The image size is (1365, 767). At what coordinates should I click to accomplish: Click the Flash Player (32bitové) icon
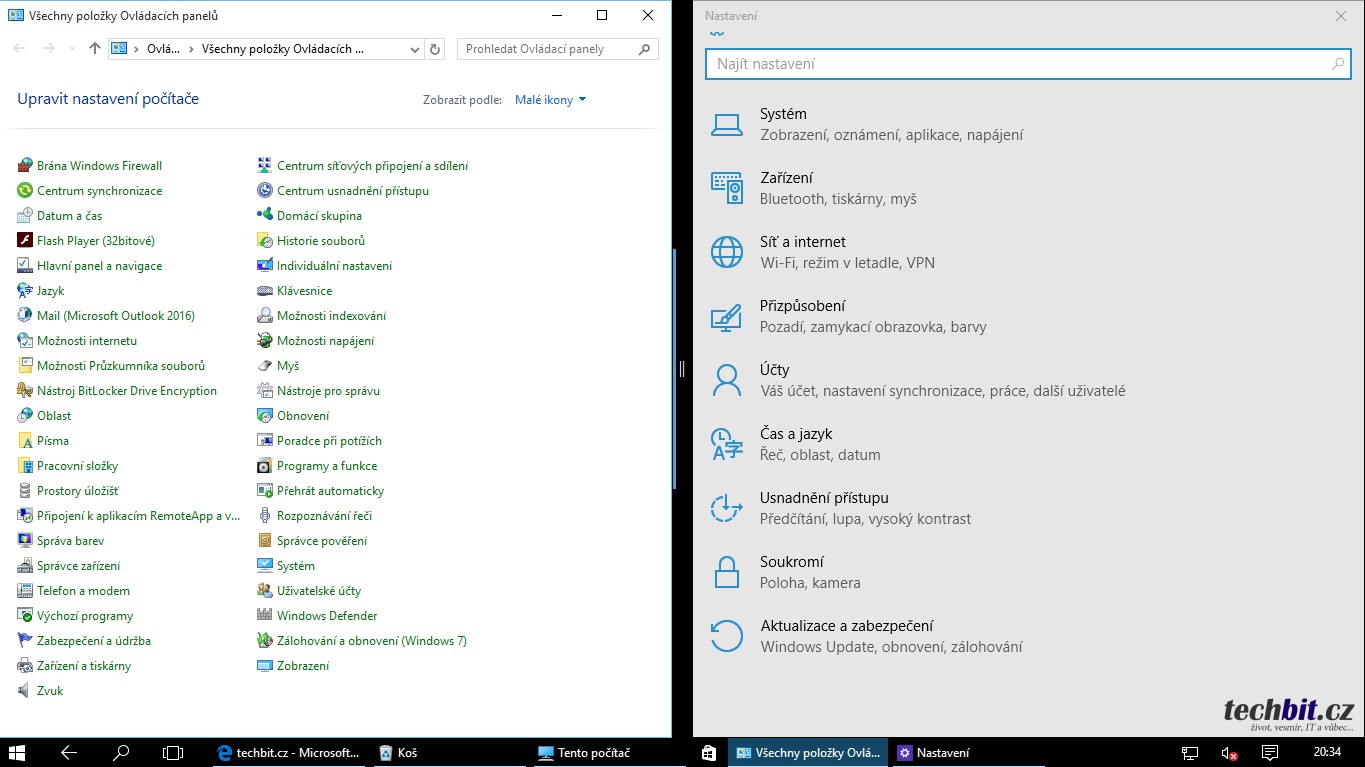pyautogui.click(x=25, y=241)
